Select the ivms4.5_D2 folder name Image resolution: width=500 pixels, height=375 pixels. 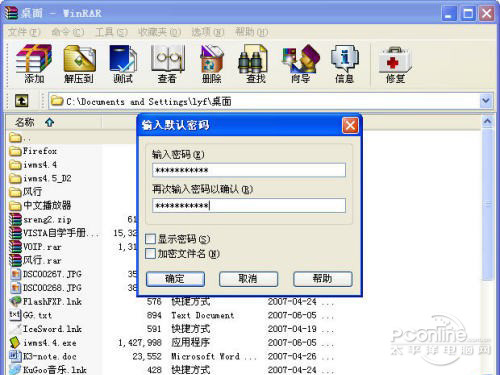[47, 178]
